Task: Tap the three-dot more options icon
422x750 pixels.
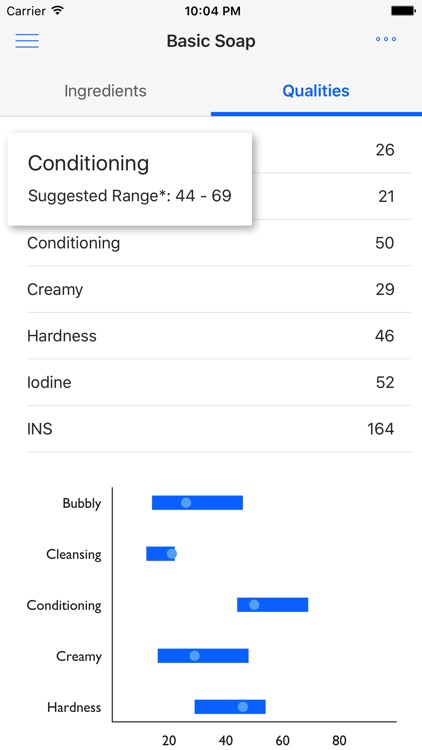Action: point(386,39)
